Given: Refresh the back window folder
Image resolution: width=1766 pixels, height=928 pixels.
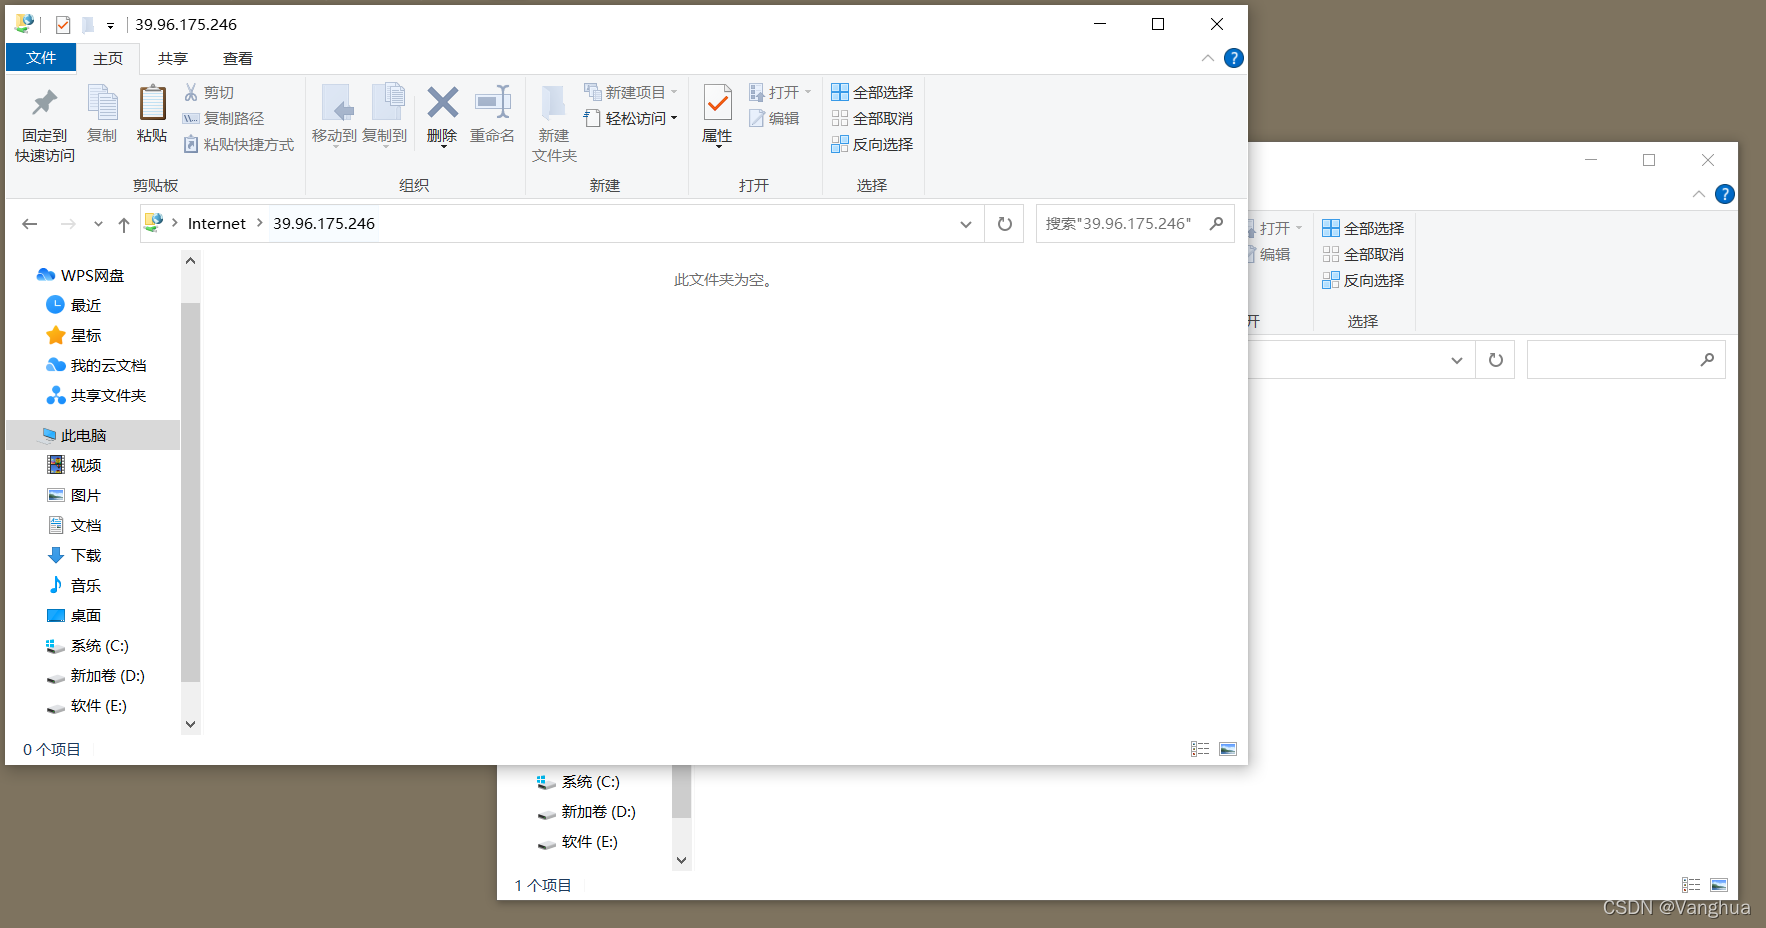Looking at the screenshot, I should tap(1496, 360).
